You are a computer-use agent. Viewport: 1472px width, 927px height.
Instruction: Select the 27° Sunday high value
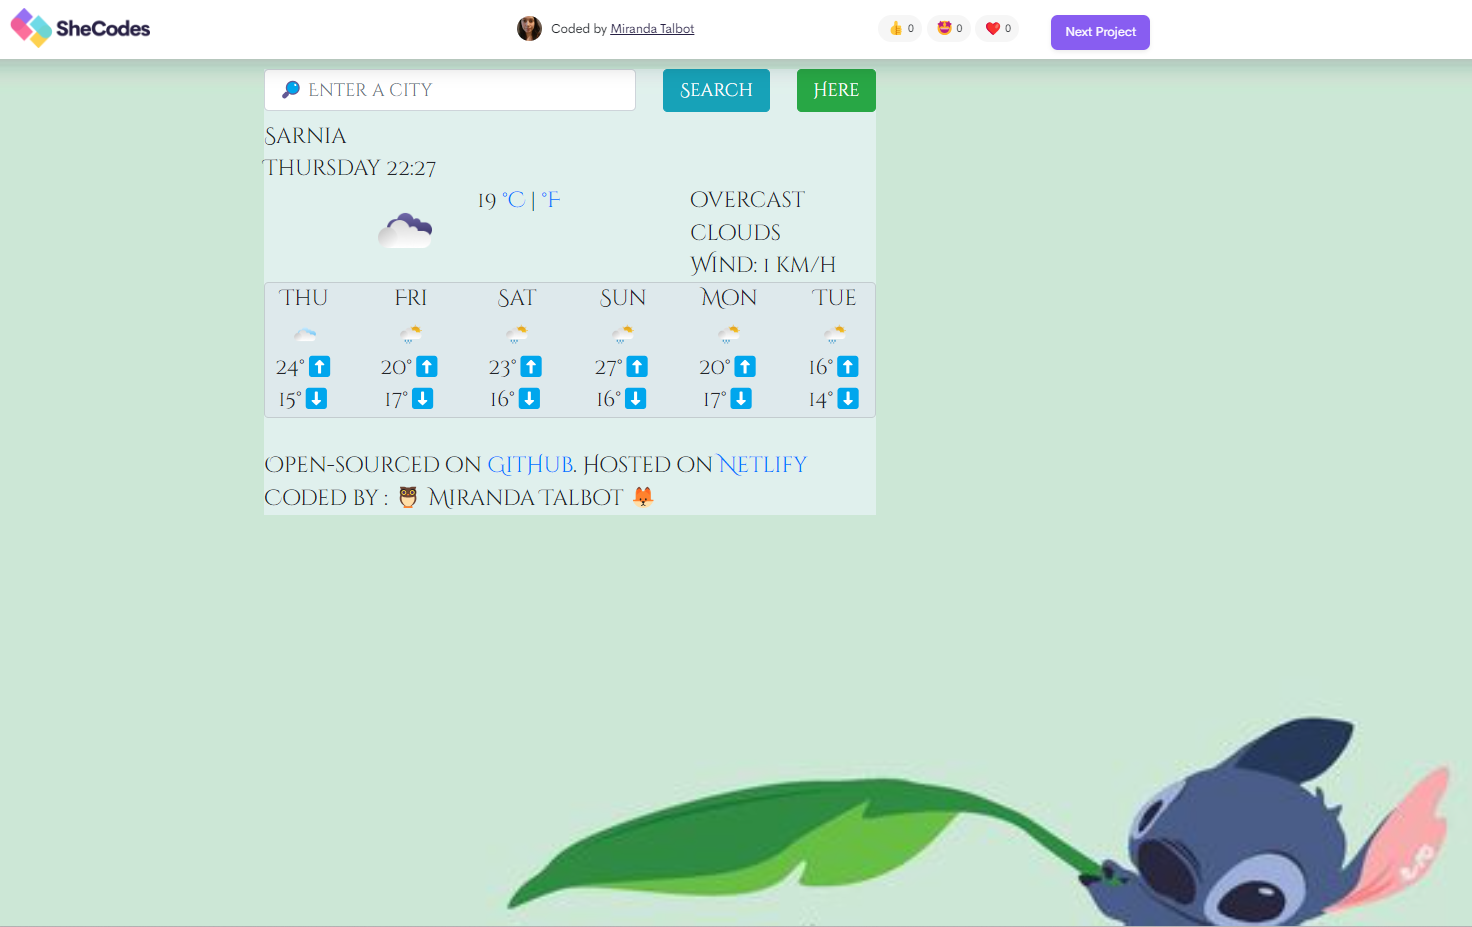pos(608,368)
